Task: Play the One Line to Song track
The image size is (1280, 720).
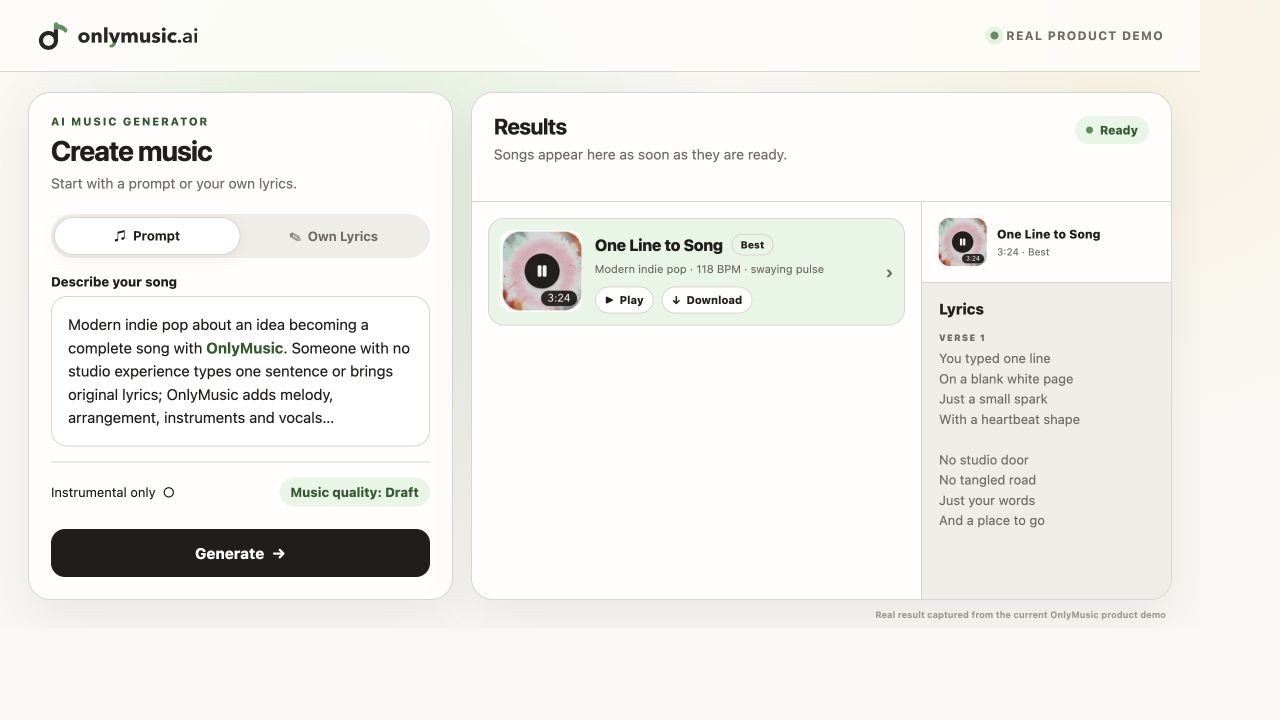Action: tap(624, 300)
